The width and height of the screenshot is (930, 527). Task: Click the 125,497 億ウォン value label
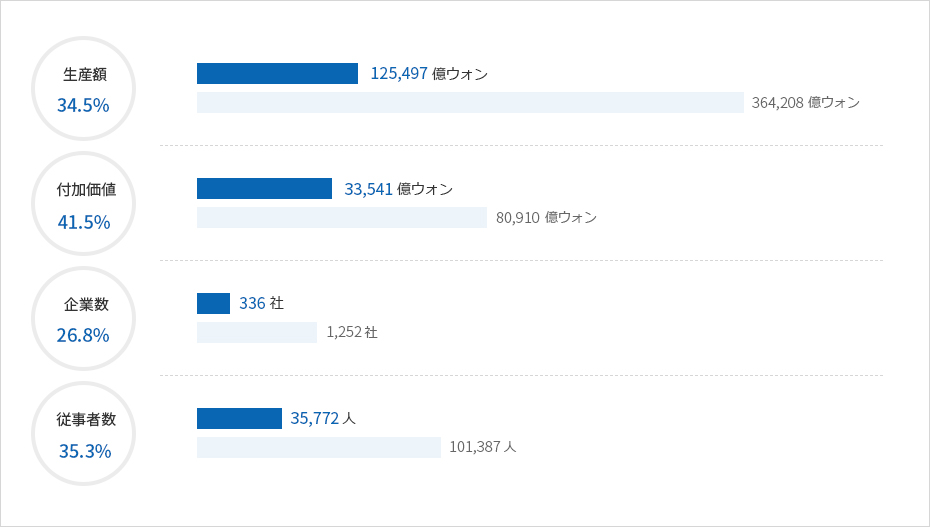pyautogui.click(x=429, y=74)
